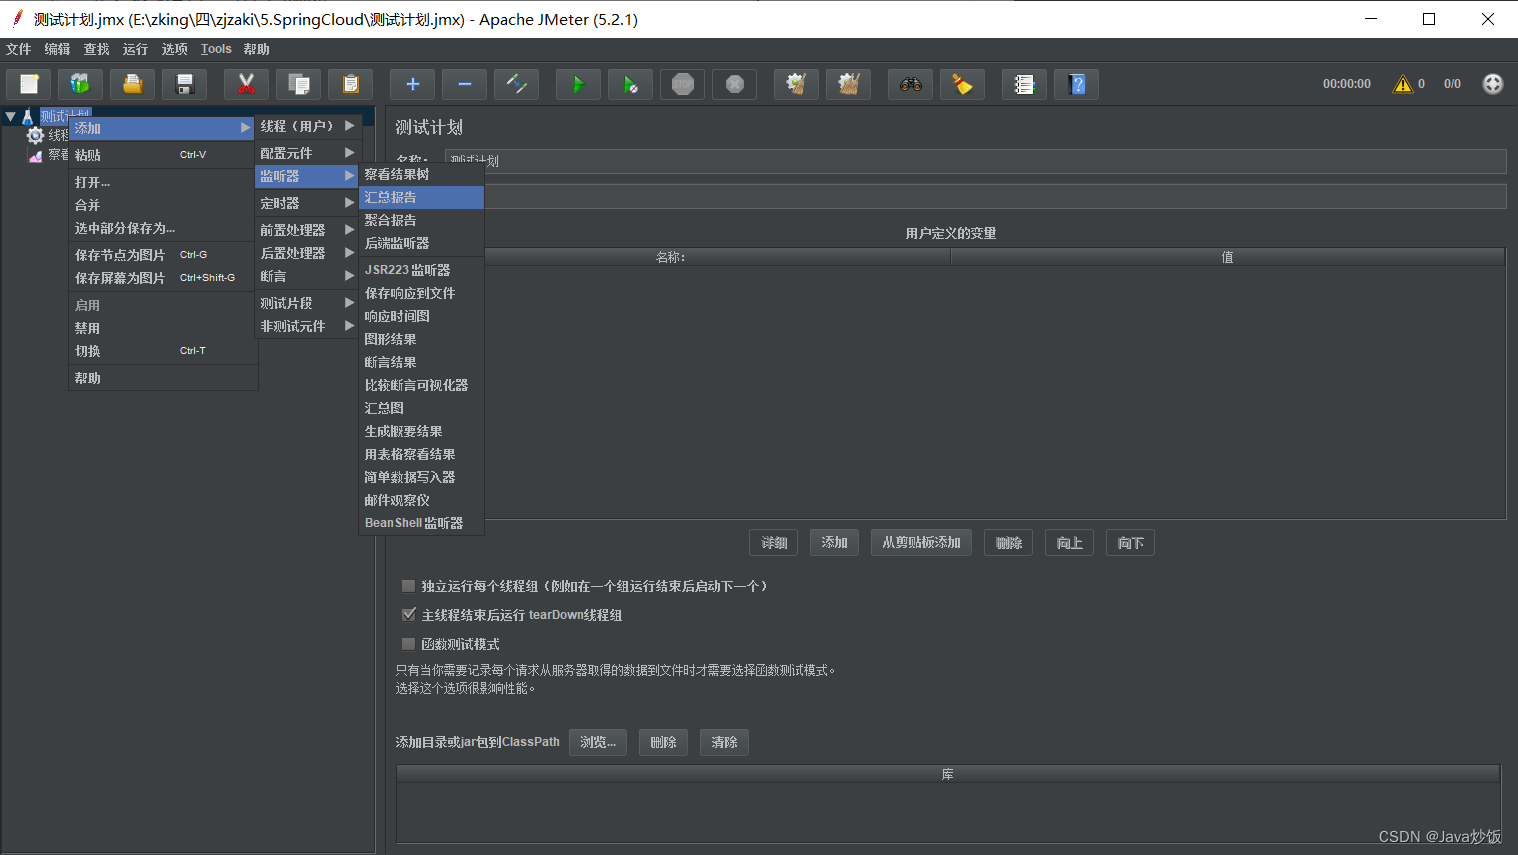The width and height of the screenshot is (1518, 855).
Task: Click the Paste clipboard icon
Action: [x=350, y=85]
